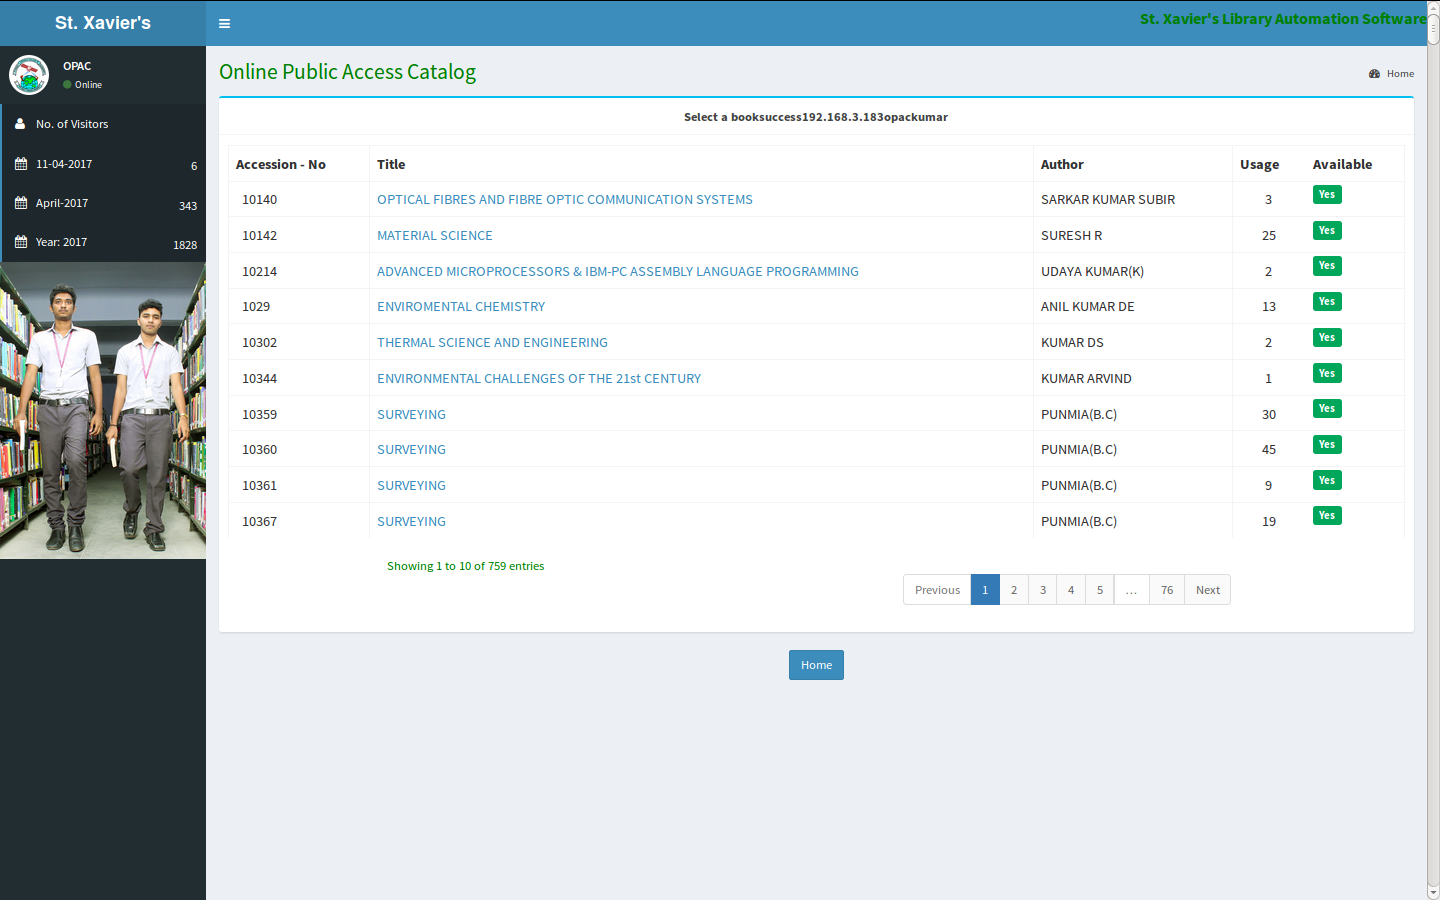Sort by the Author column header
The height and width of the screenshot is (900, 1440).
click(1062, 164)
